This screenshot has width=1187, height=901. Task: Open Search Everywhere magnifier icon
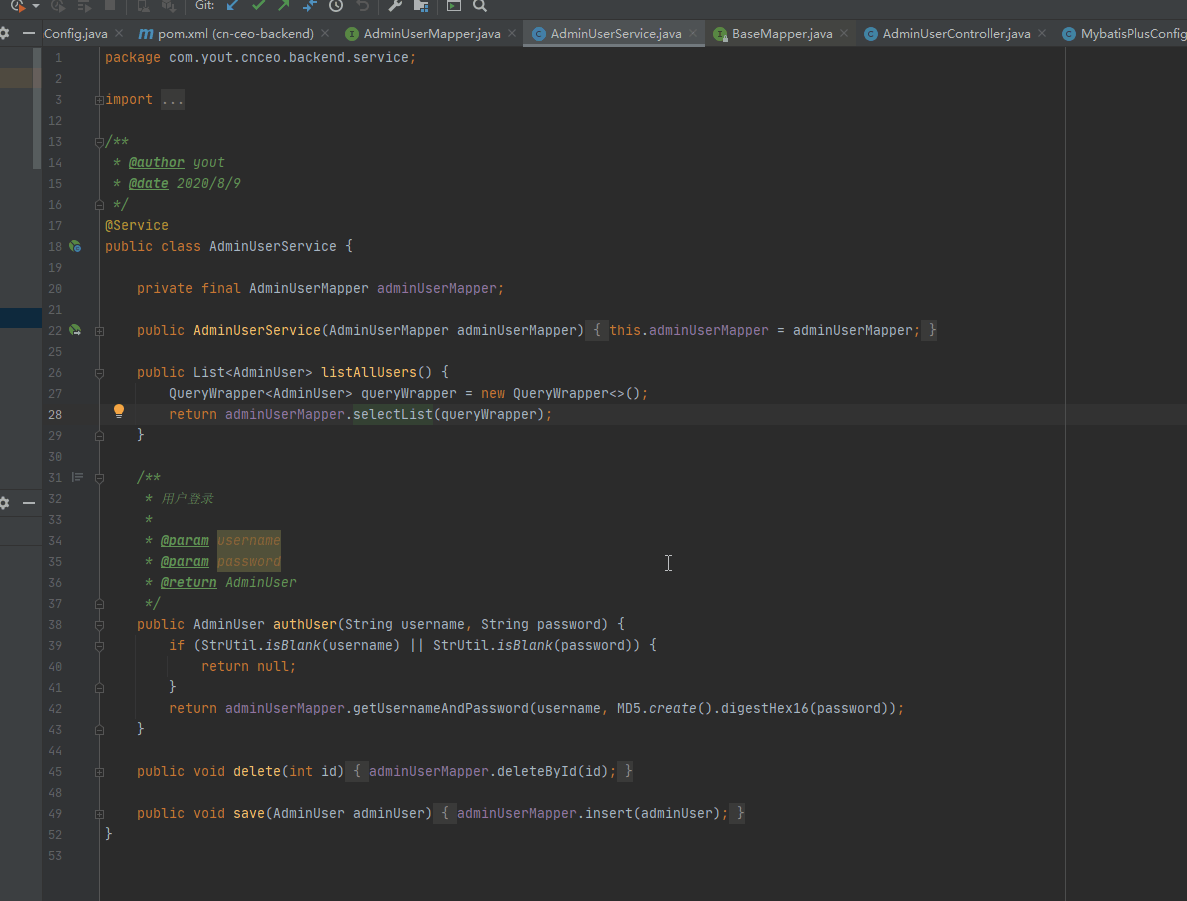tap(480, 5)
